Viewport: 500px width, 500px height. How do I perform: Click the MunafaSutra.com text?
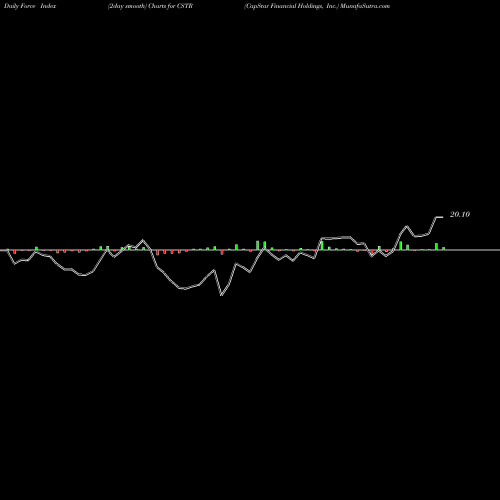click(365, 6)
